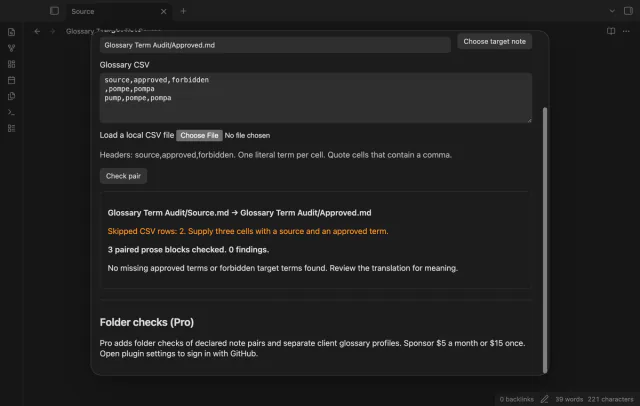
Task: Click the 39 words status item
Action: pos(569,399)
